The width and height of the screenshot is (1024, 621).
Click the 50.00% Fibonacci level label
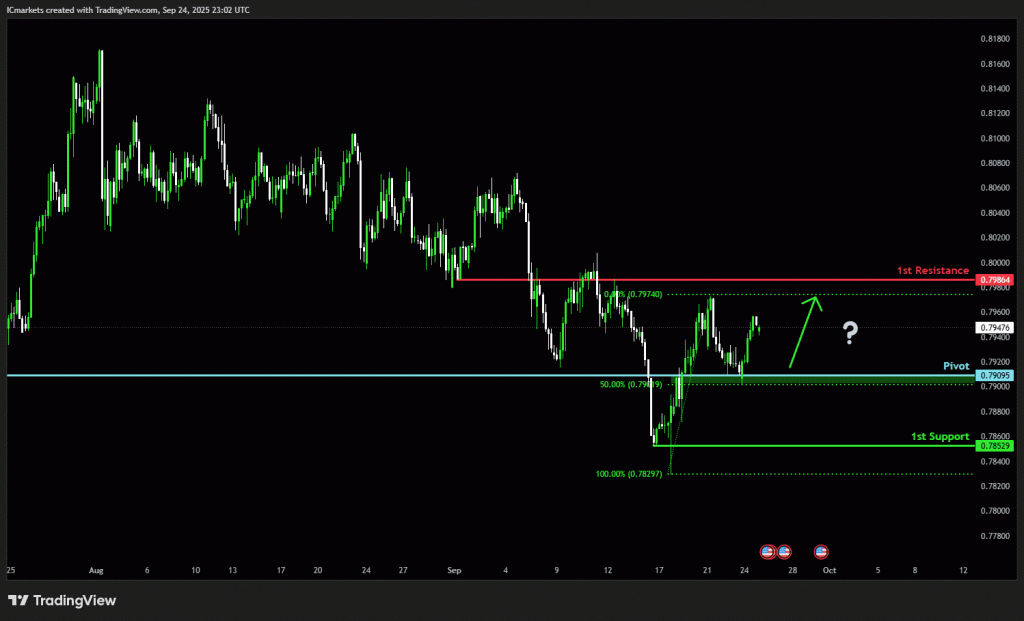[x=632, y=384]
